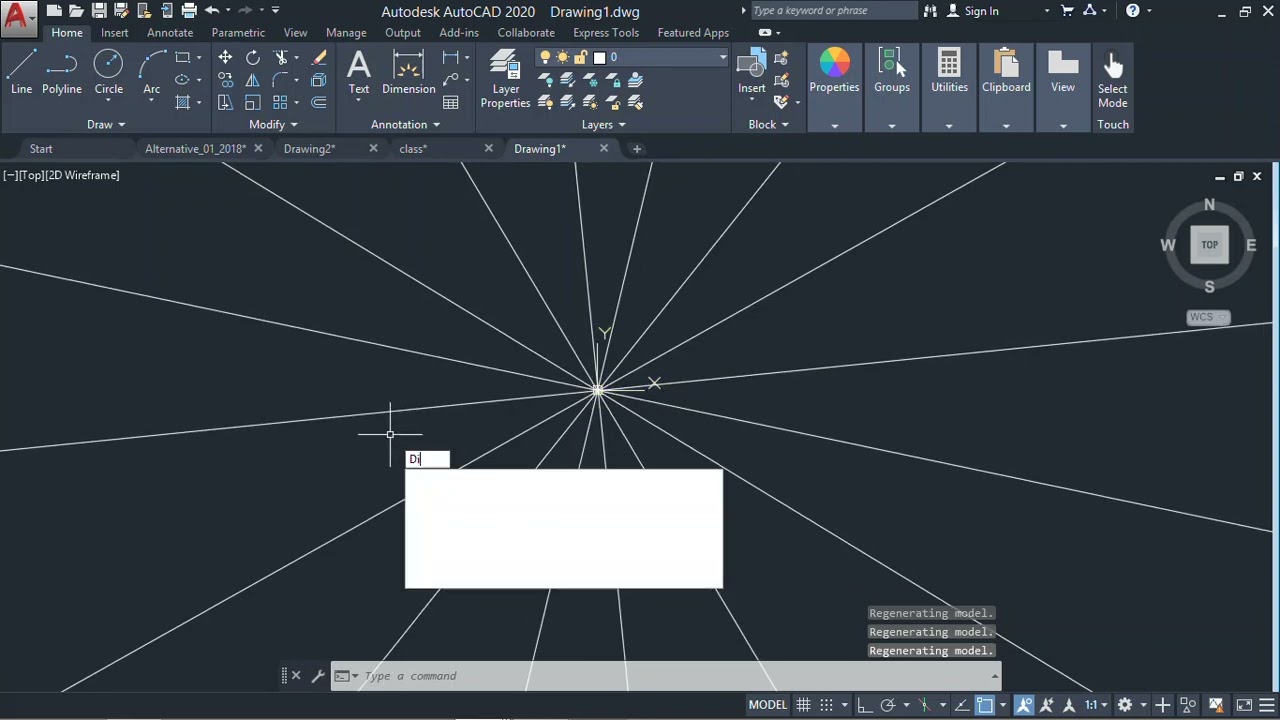Image resolution: width=1280 pixels, height=720 pixels.
Task: Click the WCS coordinate system button
Action: pyautogui.click(x=1208, y=317)
